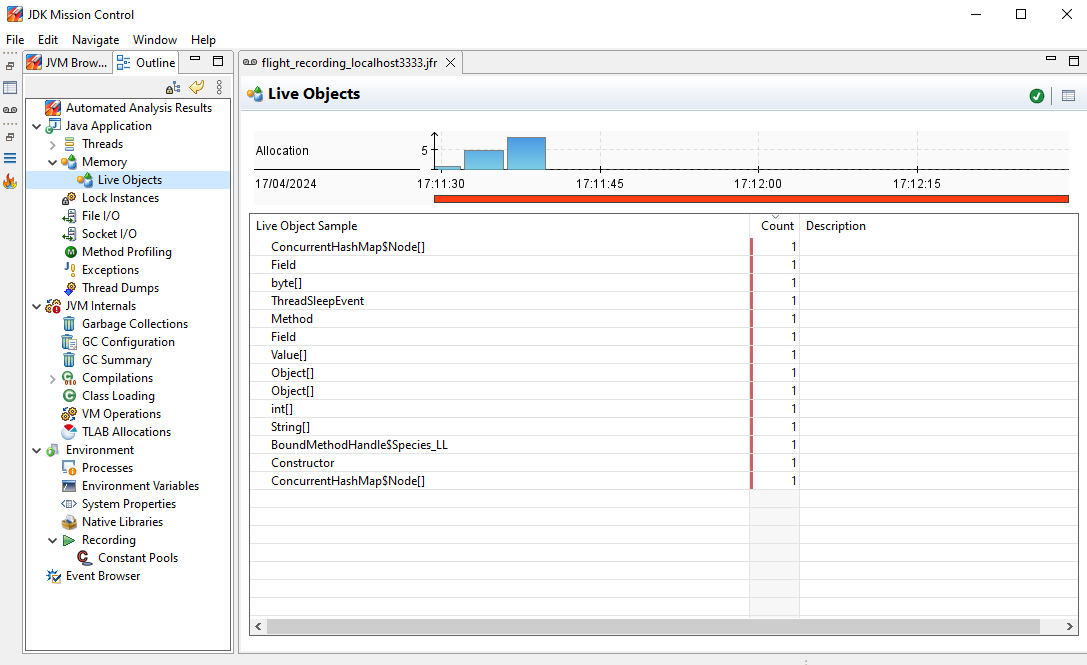Click the green analysis result checkmark icon
Image resolution: width=1087 pixels, height=665 pixels.
[x=1036, y=96]
